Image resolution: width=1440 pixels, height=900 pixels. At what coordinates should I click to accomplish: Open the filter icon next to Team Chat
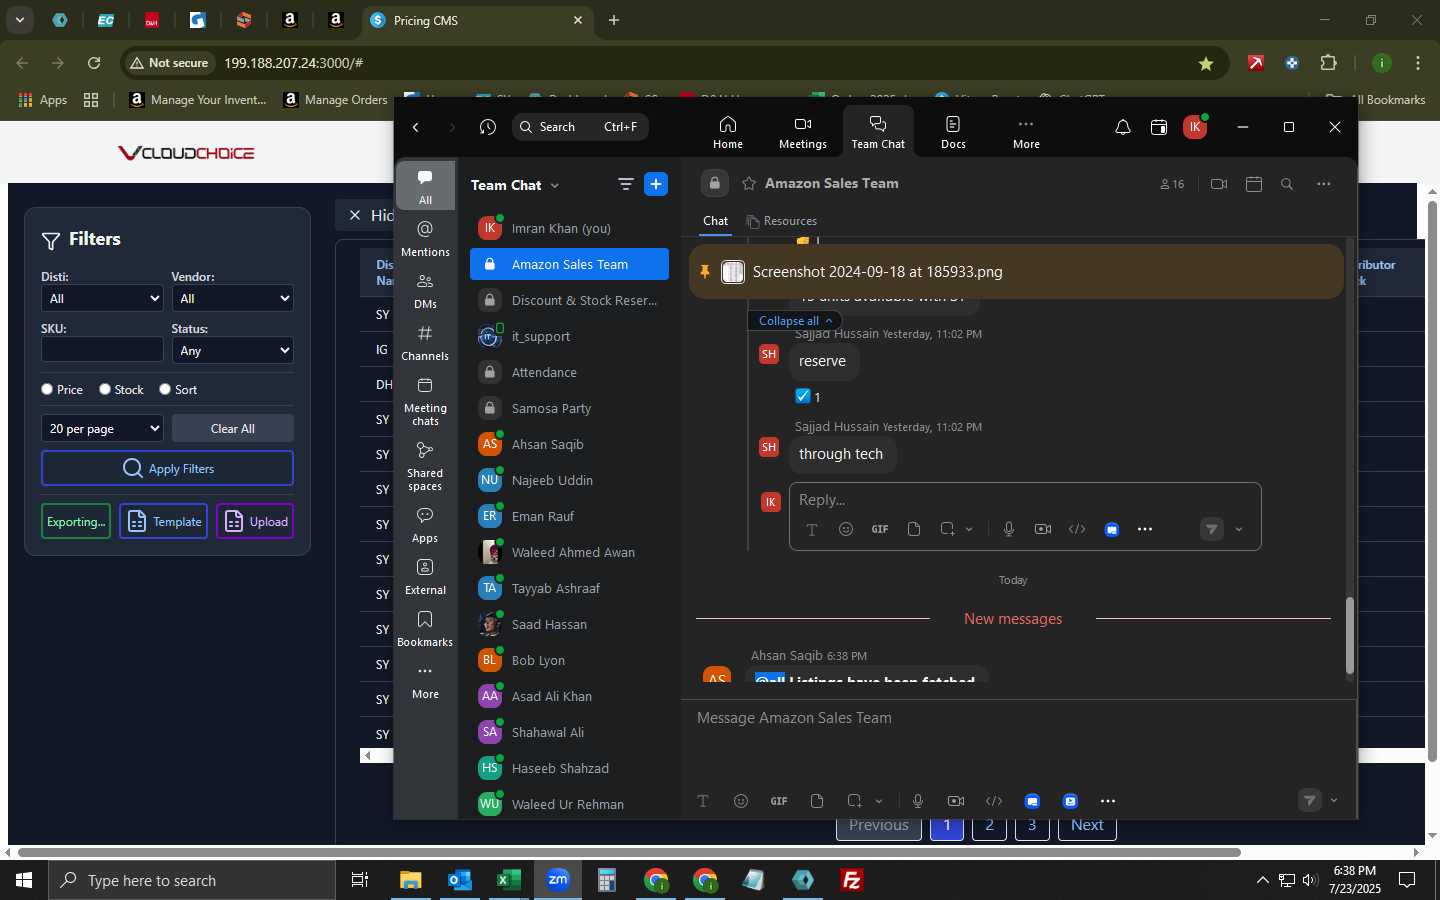626,184
